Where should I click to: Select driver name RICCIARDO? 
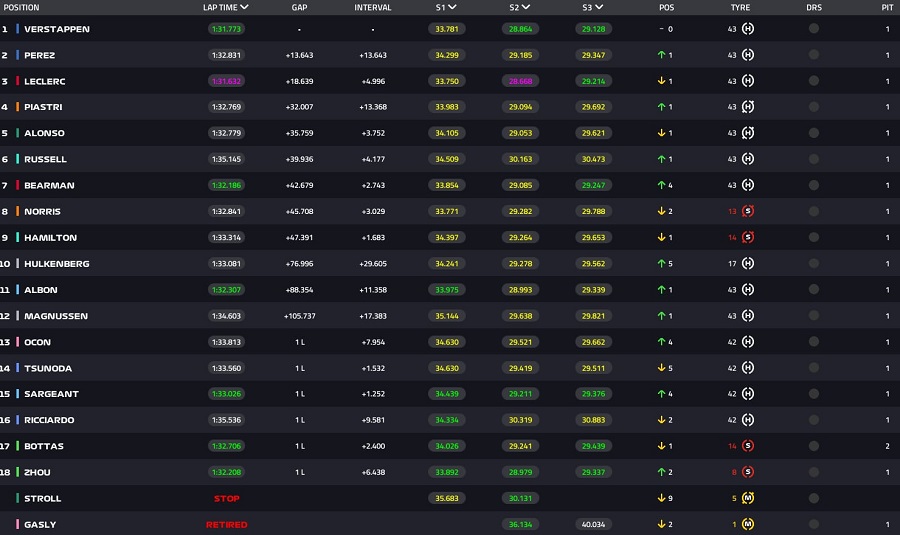pyautogui.click(x=49, y=420)
